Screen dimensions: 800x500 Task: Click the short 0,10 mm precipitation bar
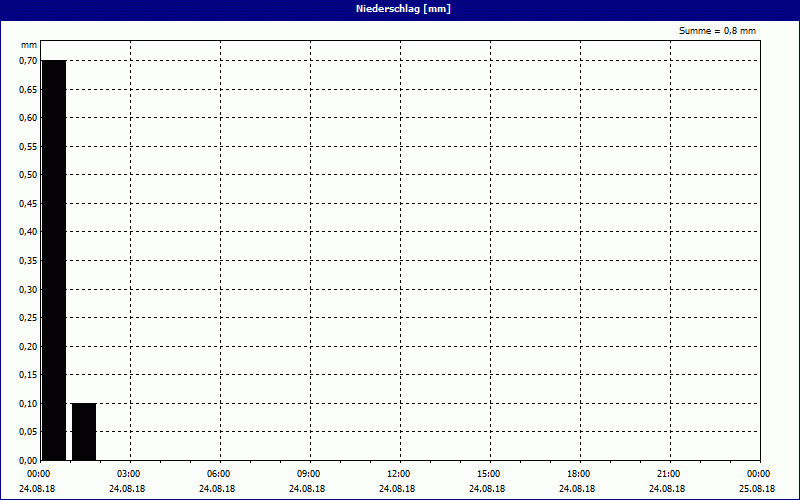[x=84, y=432]
